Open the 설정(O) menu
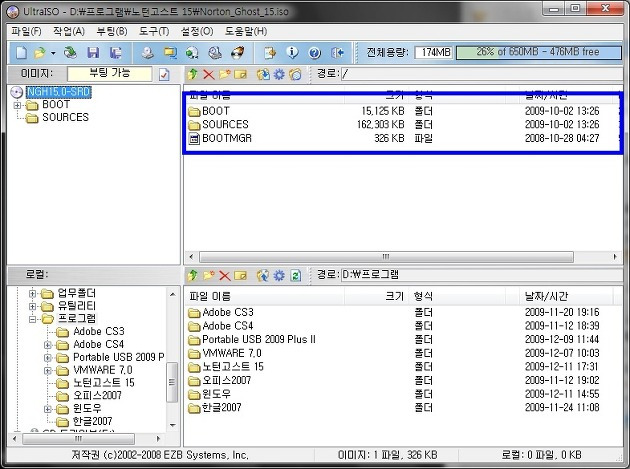The height and width of the screenshot is (469, 630). [197, 31]
